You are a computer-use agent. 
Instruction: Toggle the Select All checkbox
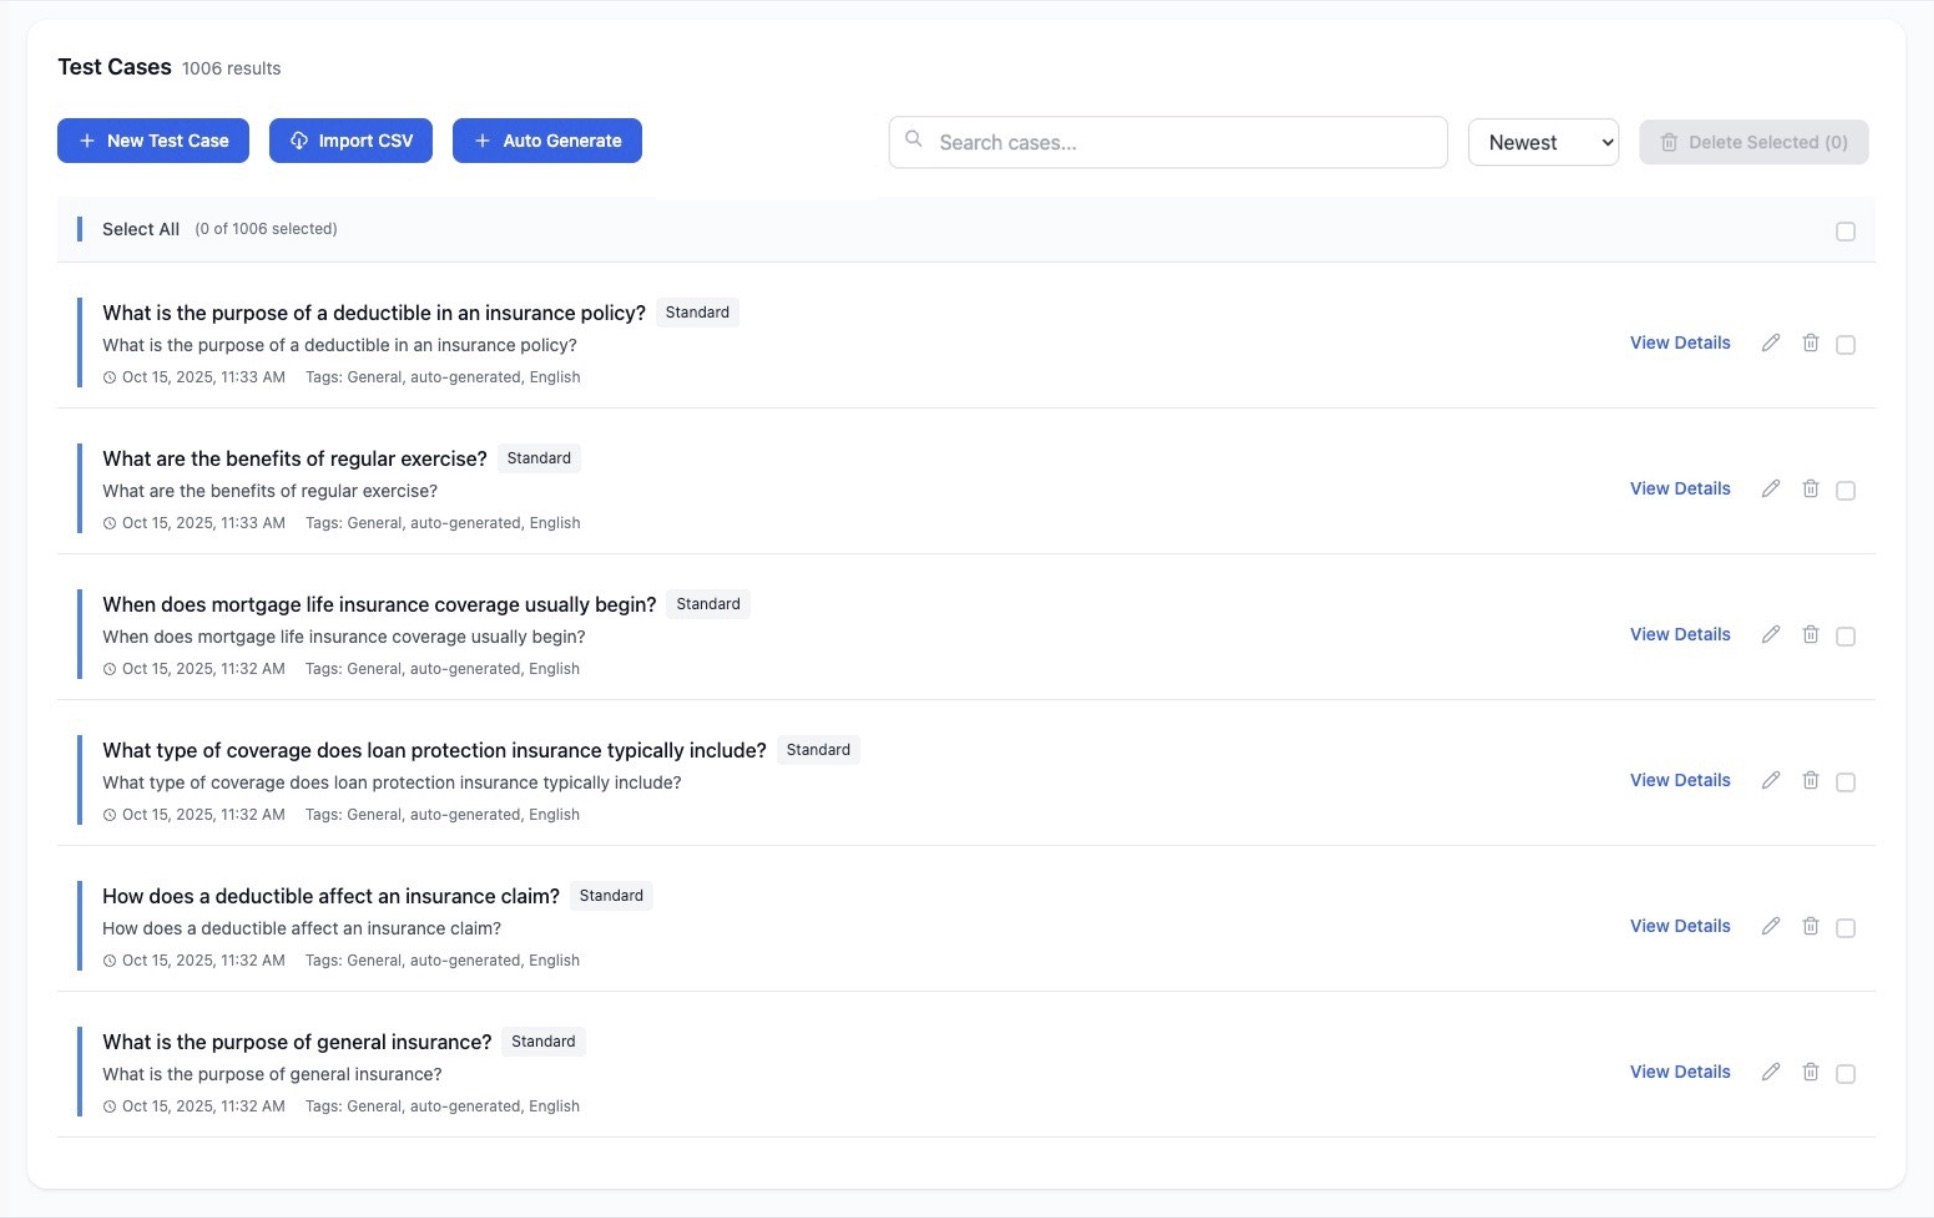(1845, 231)
